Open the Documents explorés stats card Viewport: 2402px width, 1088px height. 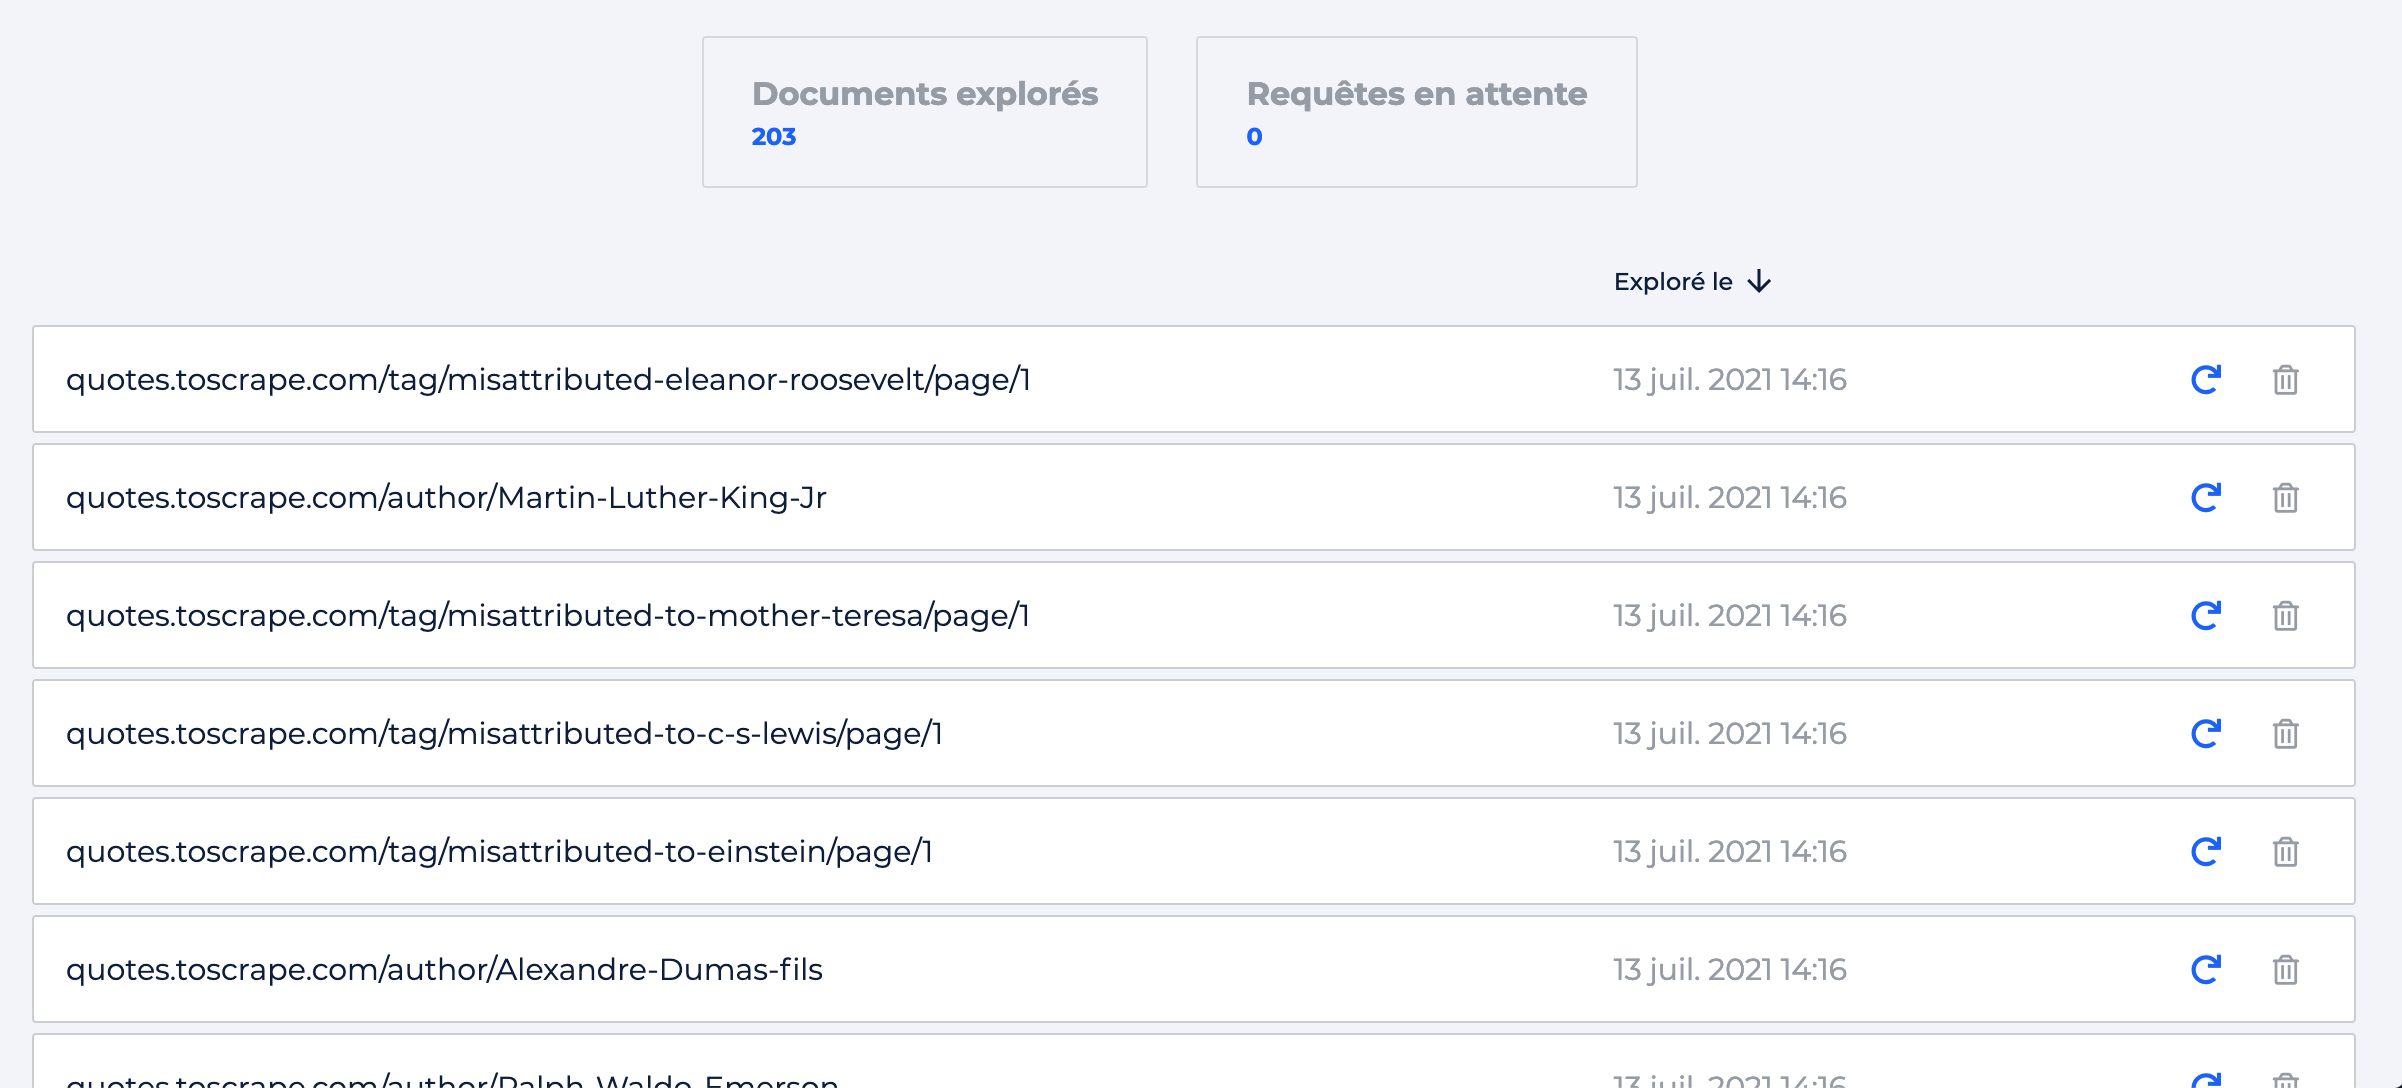tap(924, 112)
